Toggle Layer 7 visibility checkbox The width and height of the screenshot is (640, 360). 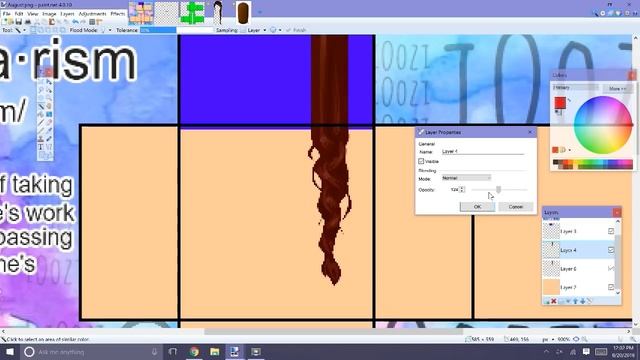click(x=611, y=287)
